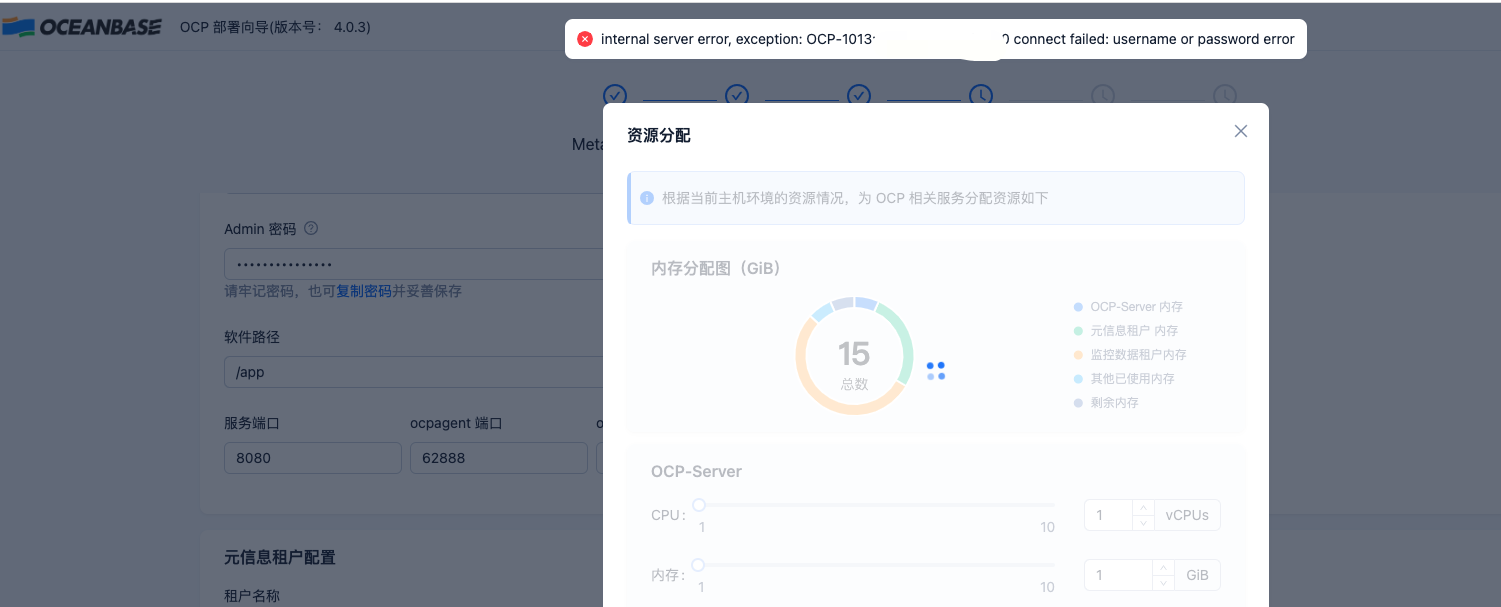Click the OCP-Server CPU slider handle
Screen dimensions: 1501x607
coord(699,505)
